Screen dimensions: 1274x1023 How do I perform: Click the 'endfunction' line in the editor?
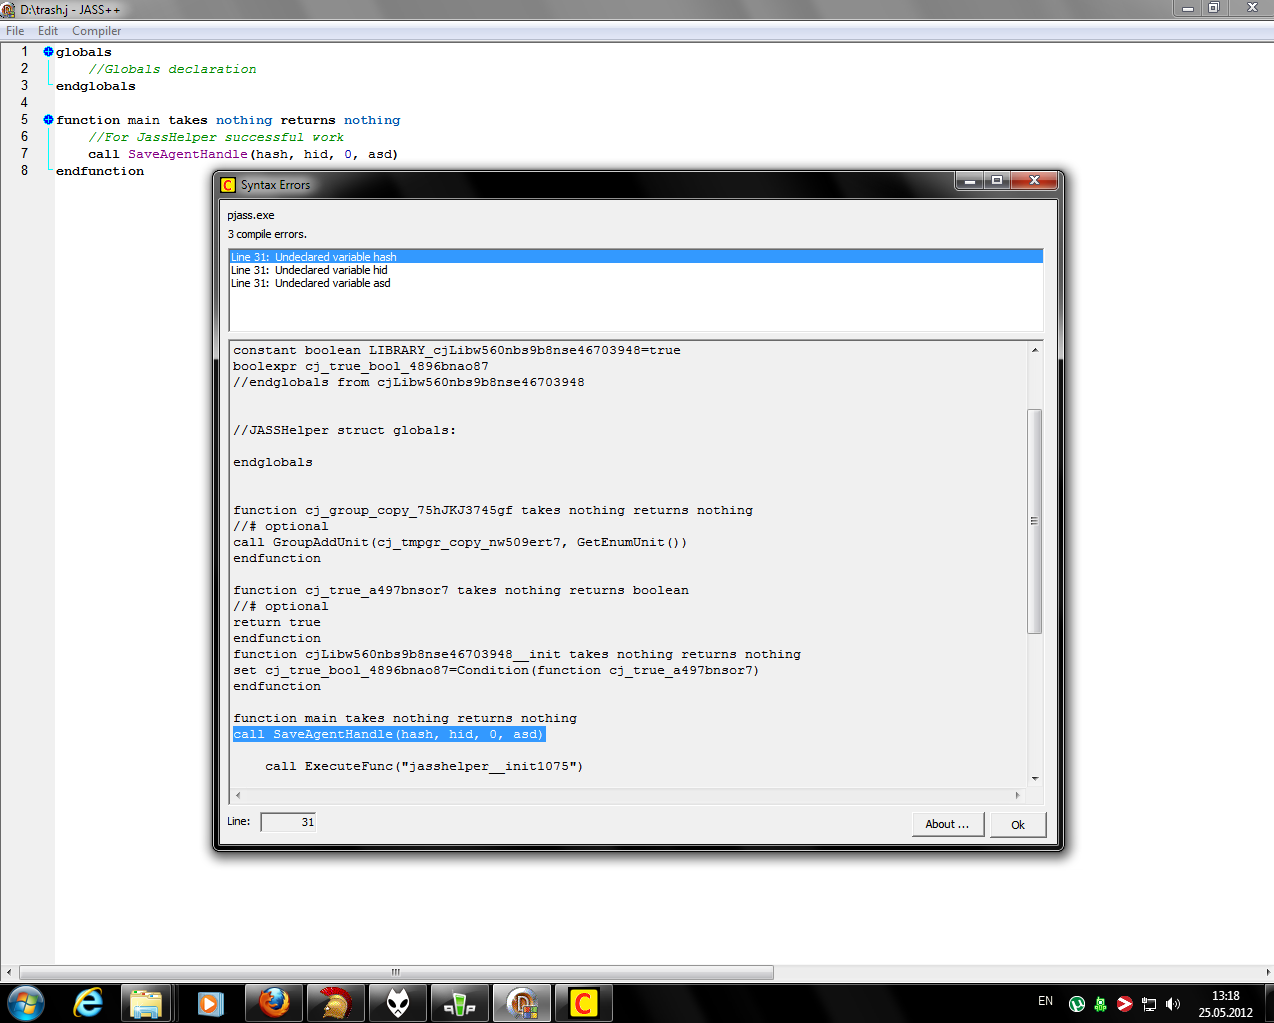[100, 171]
